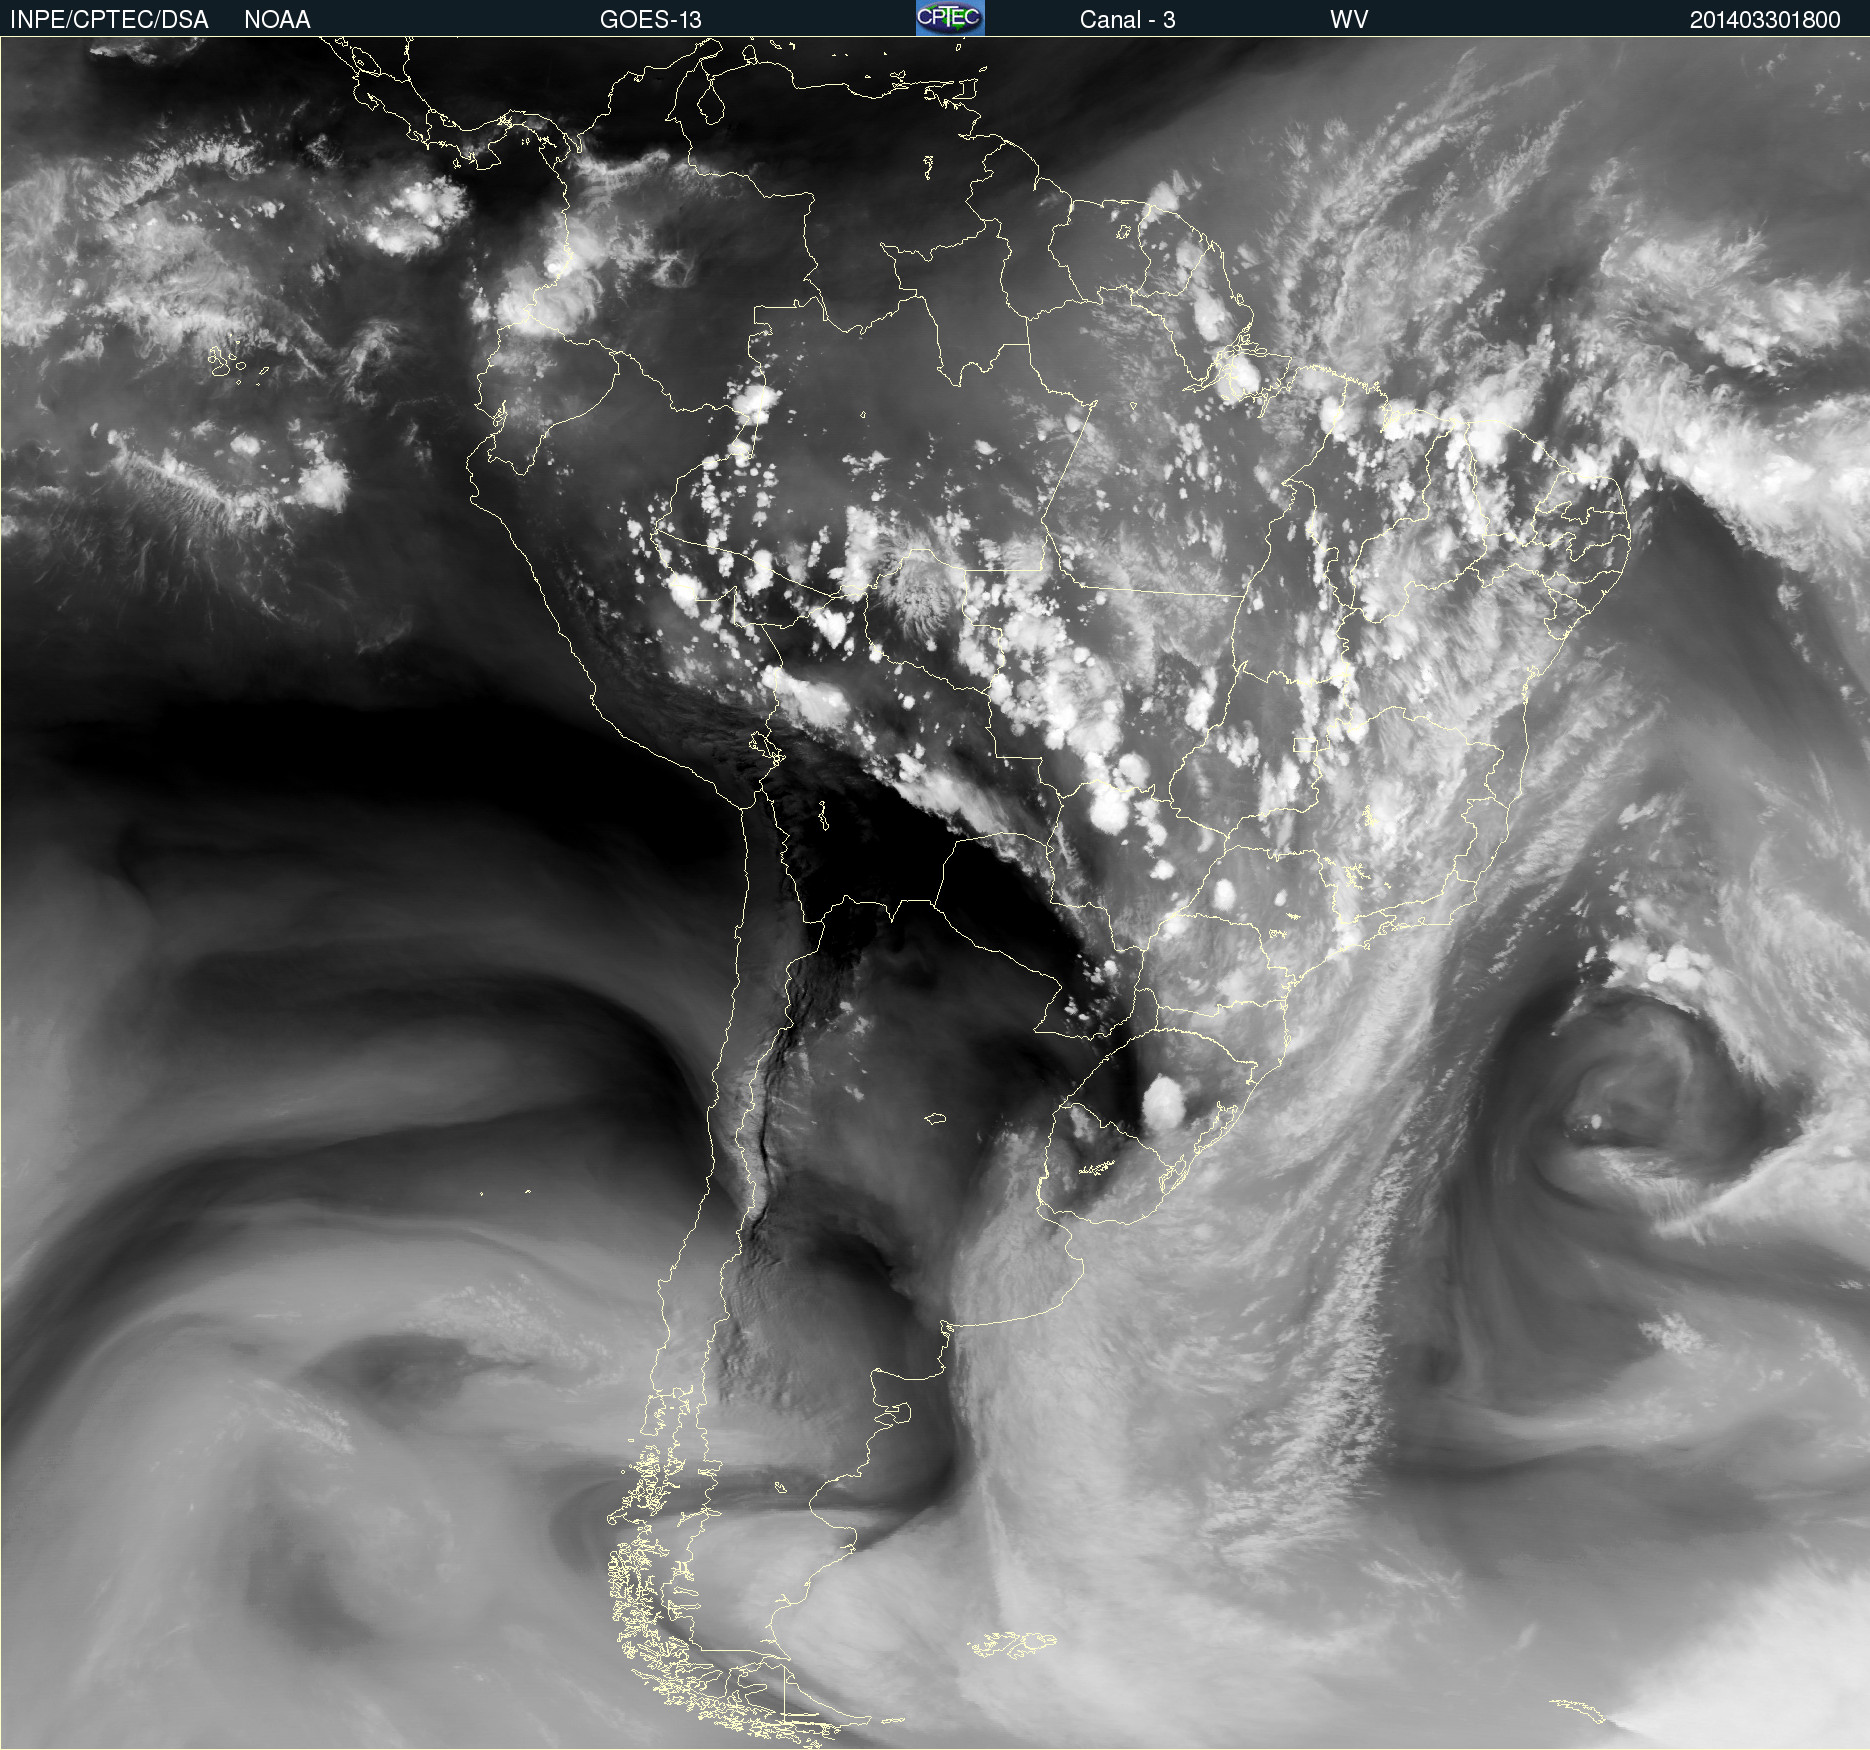
Task: Click the GOES-13 satellite label
Action: [650, 20]
